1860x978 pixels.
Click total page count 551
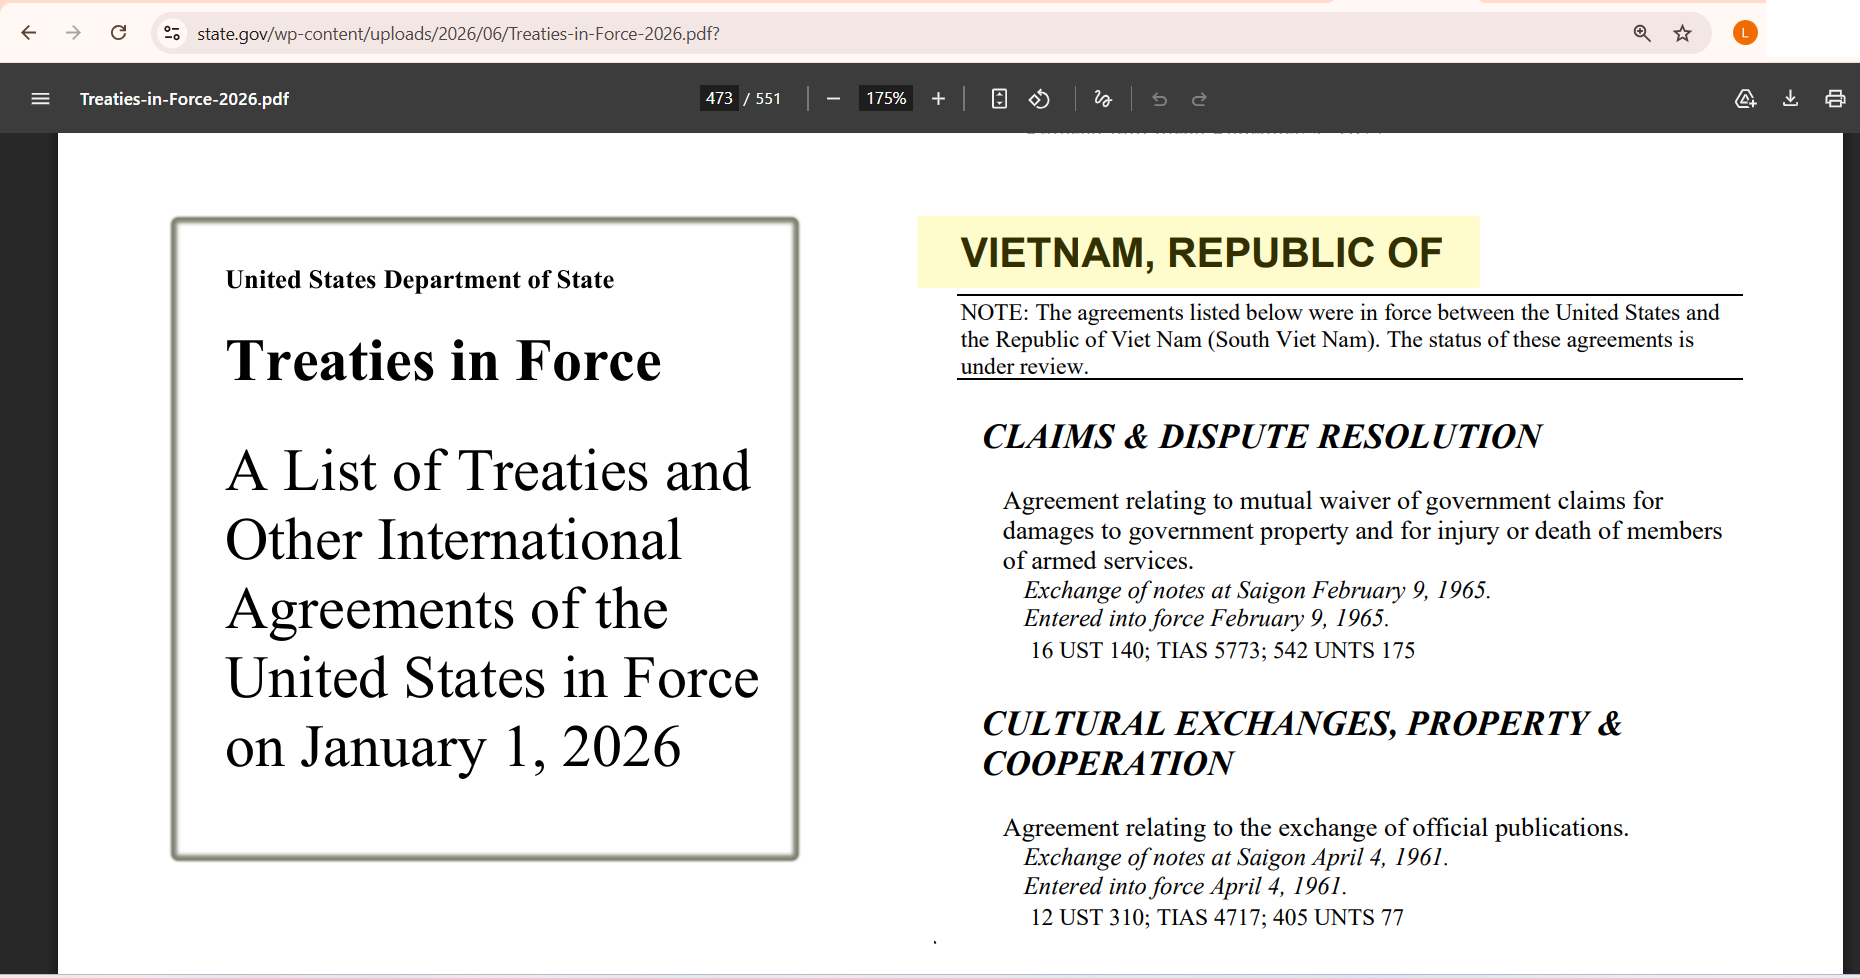point(768,98)
